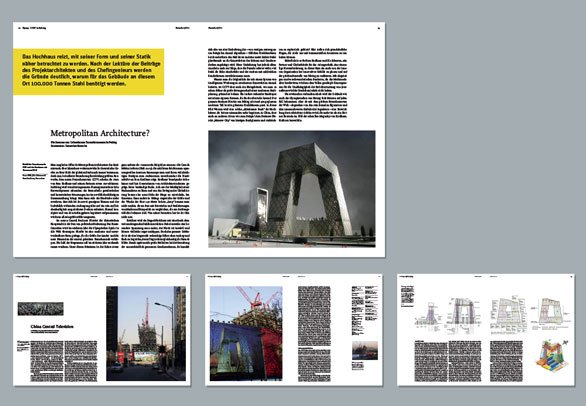The image size is (586, 406).
Task: Click the CCTV tower rendering photo
Action: coord(292,189)
